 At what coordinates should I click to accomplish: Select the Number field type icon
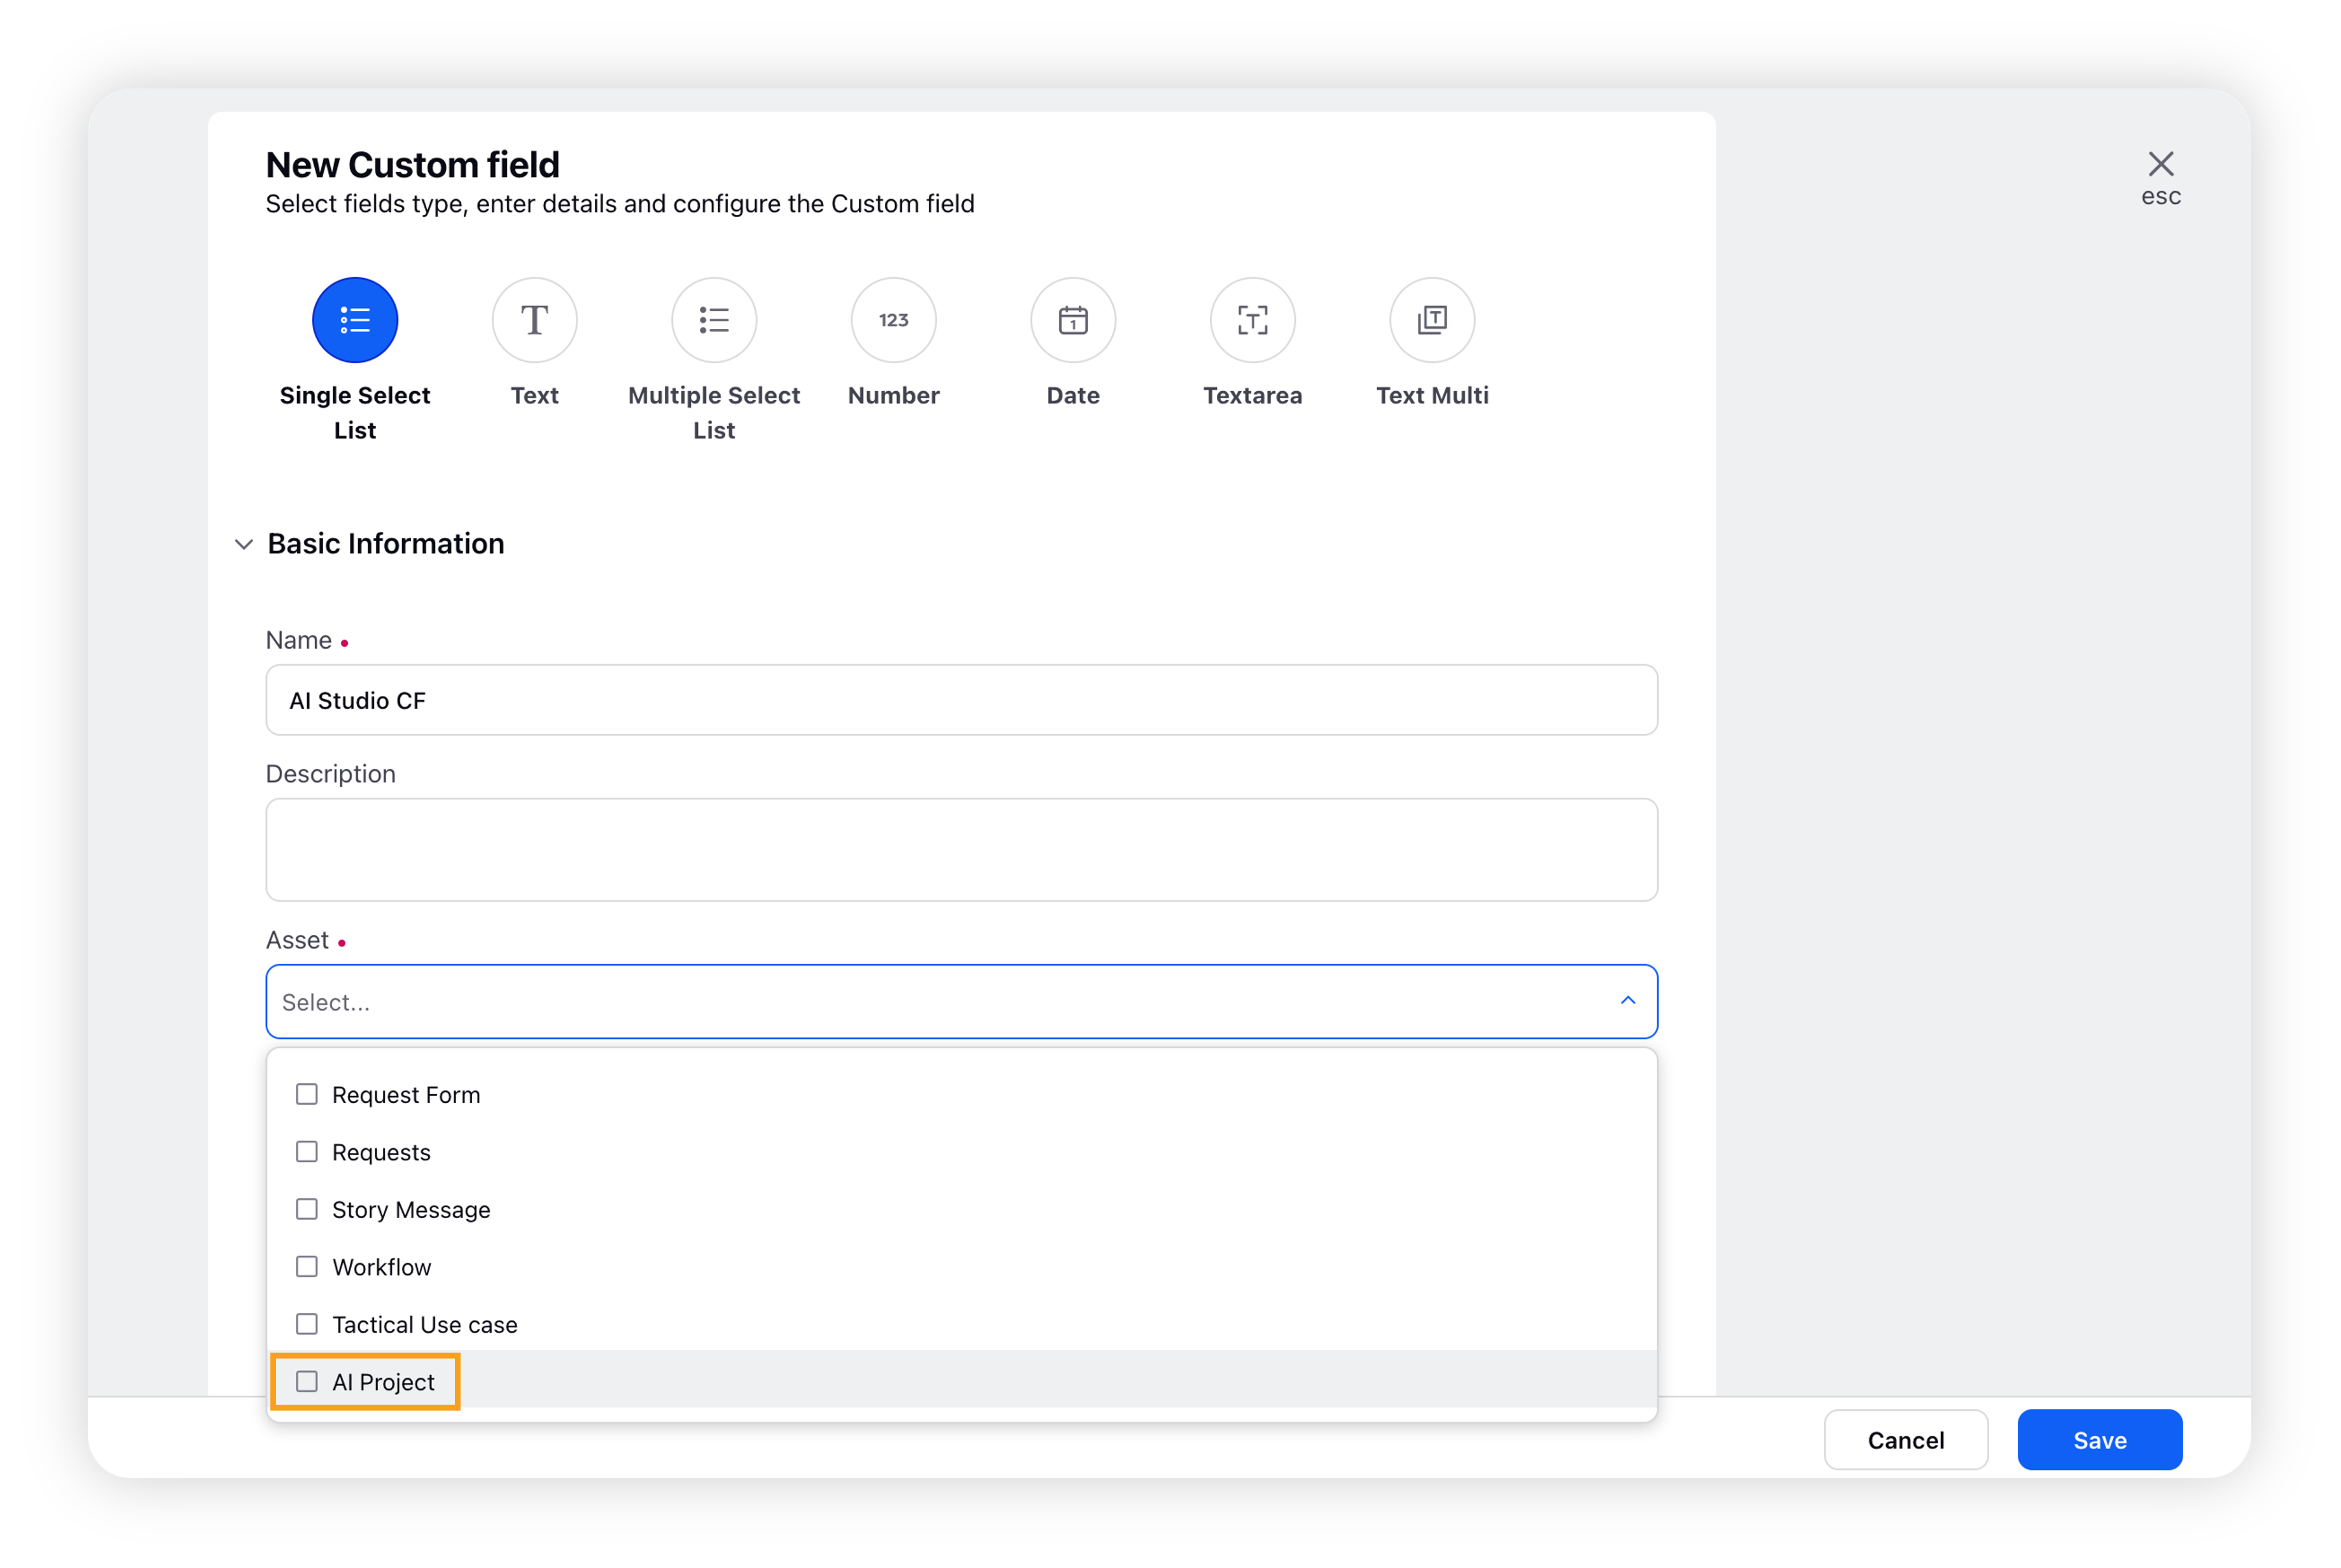click(x=893, y=320)
